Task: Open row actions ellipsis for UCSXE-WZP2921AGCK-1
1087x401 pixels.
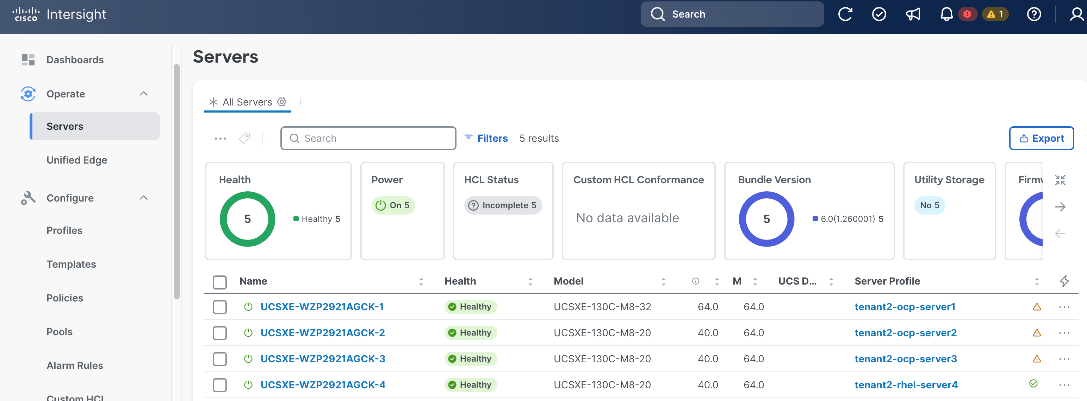Action: (x=1065, y=307)
